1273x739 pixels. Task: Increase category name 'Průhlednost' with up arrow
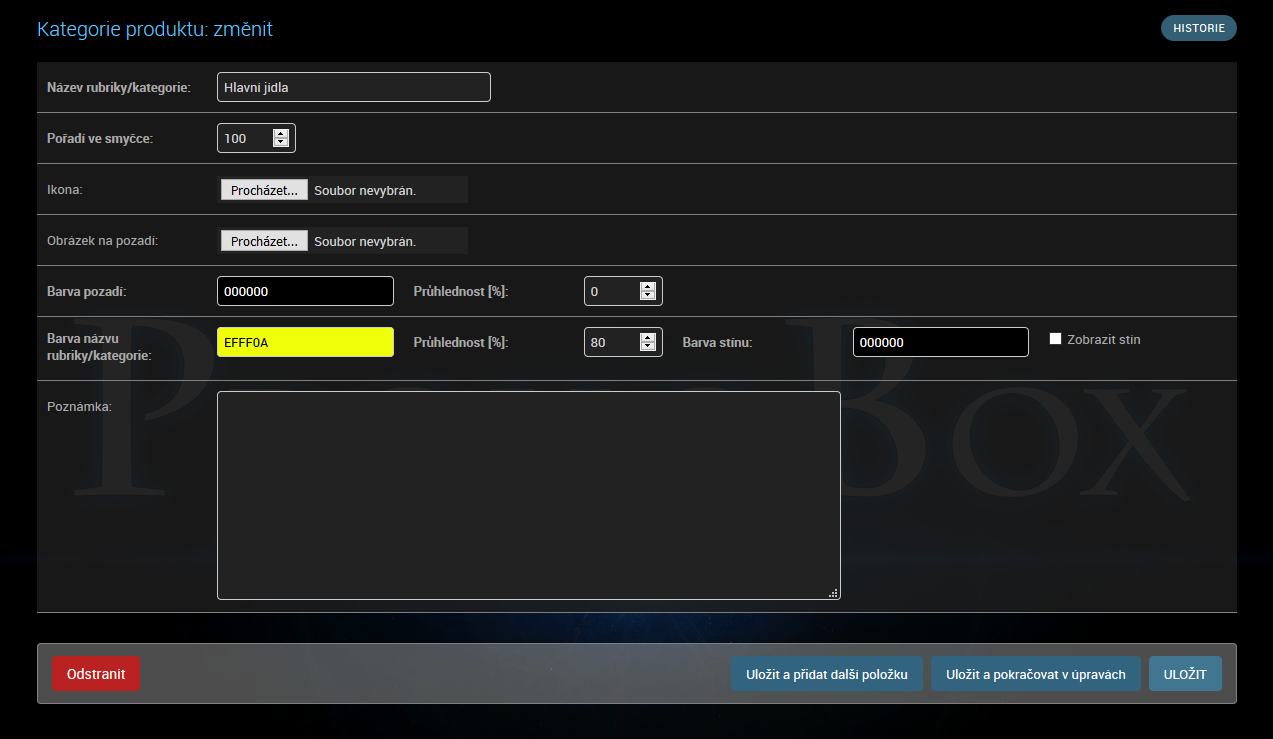[648, 337]
